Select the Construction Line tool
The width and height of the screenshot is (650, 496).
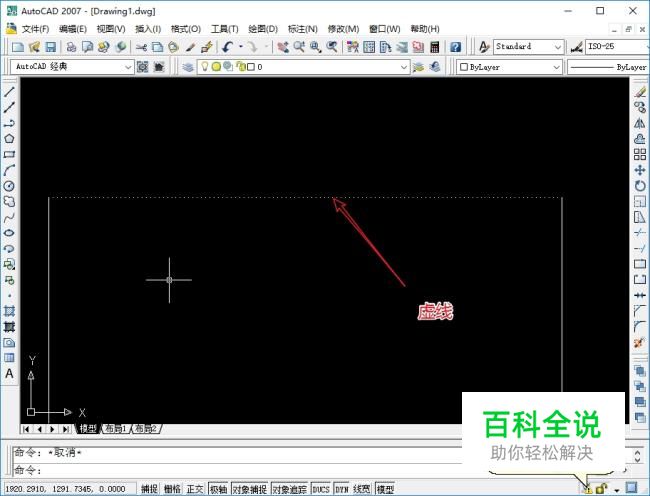point(9,107)
